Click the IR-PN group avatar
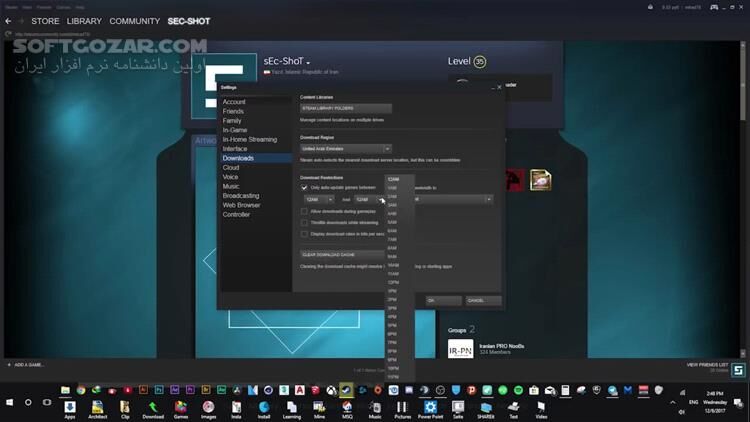 point(460,349)
